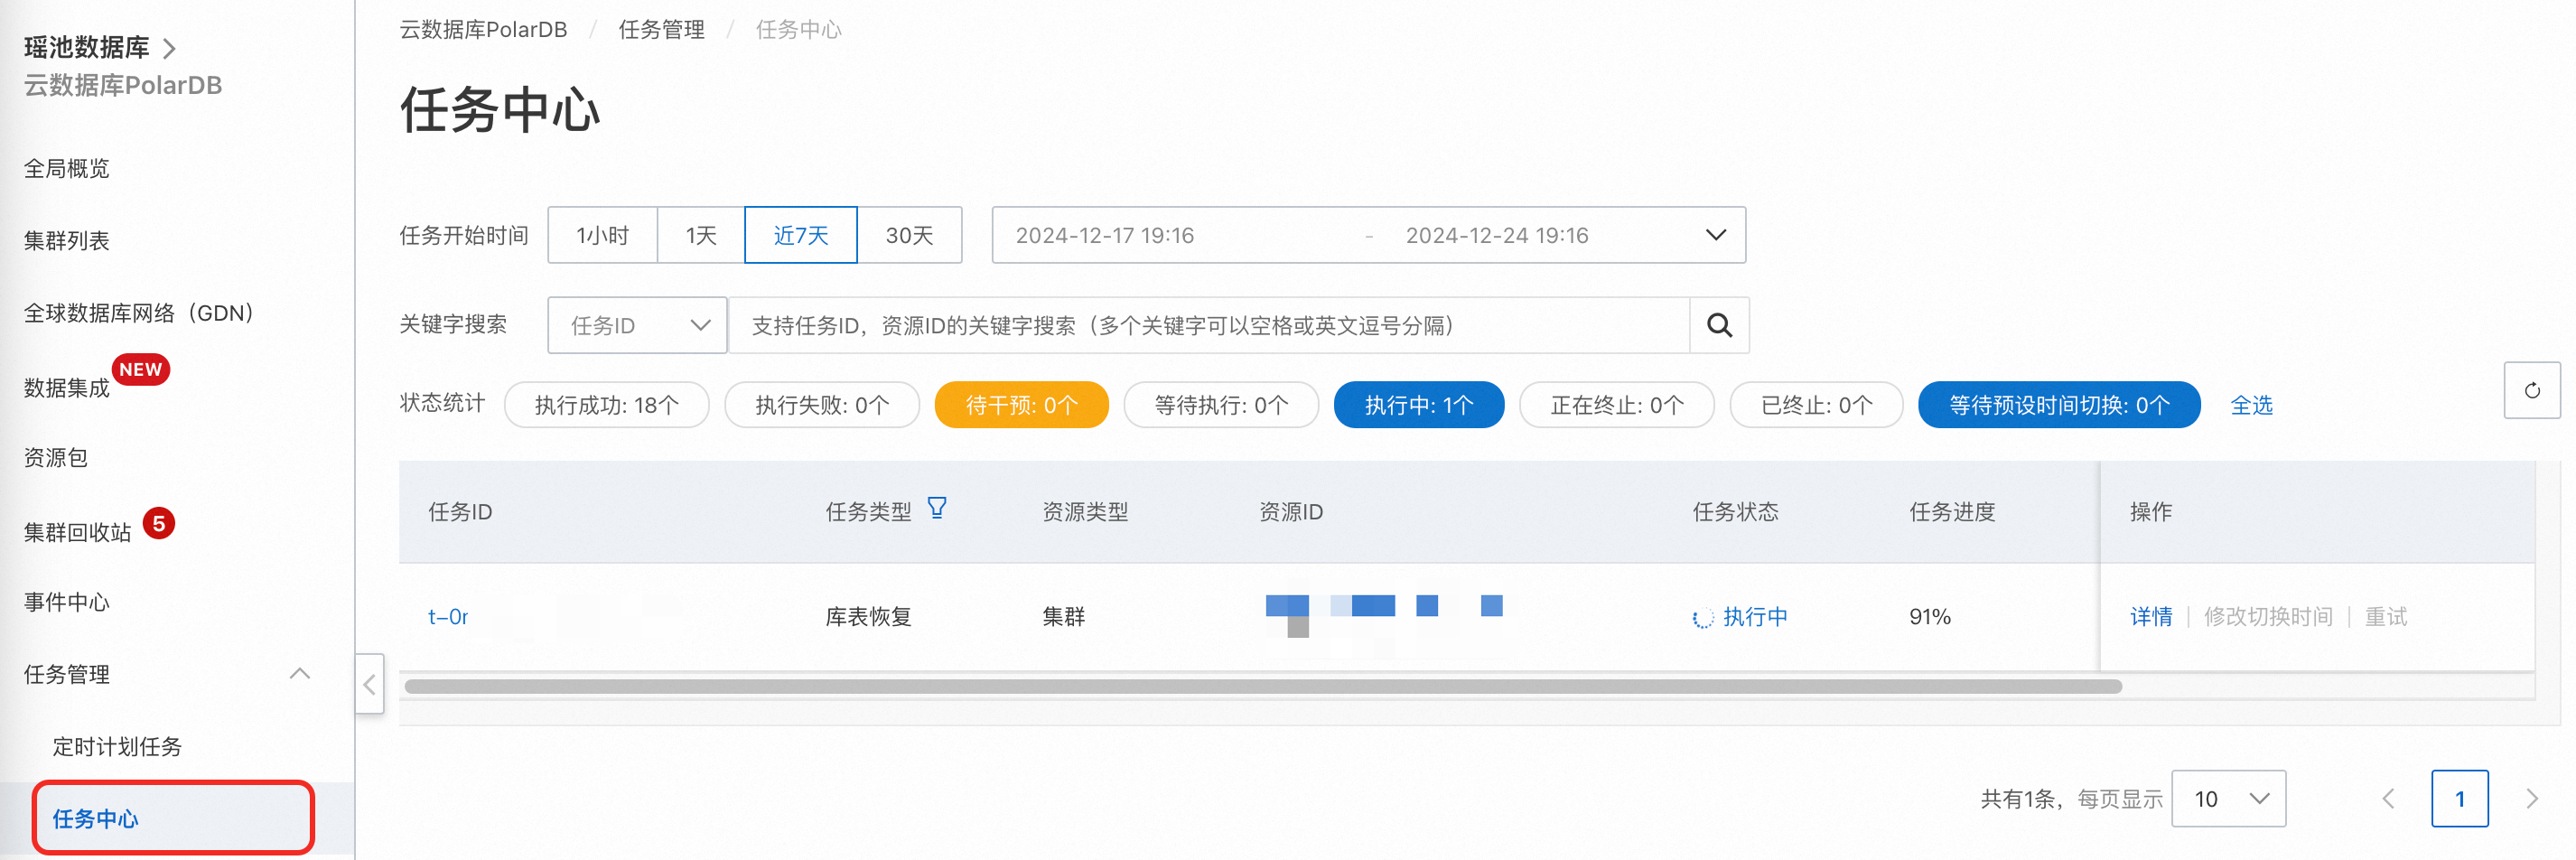The width and height of the screenshot is (2576, 860).
Task: Click the 执行中 status text in the row
Action: (x=1755, y=616)
